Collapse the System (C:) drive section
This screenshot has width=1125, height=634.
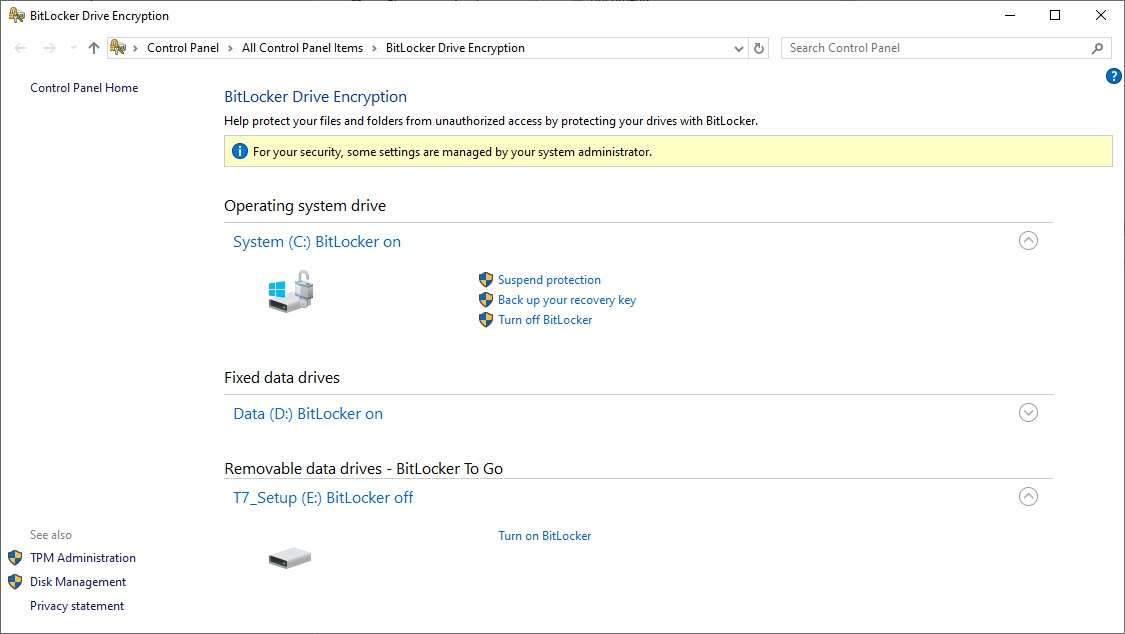tap(1028, 240)
